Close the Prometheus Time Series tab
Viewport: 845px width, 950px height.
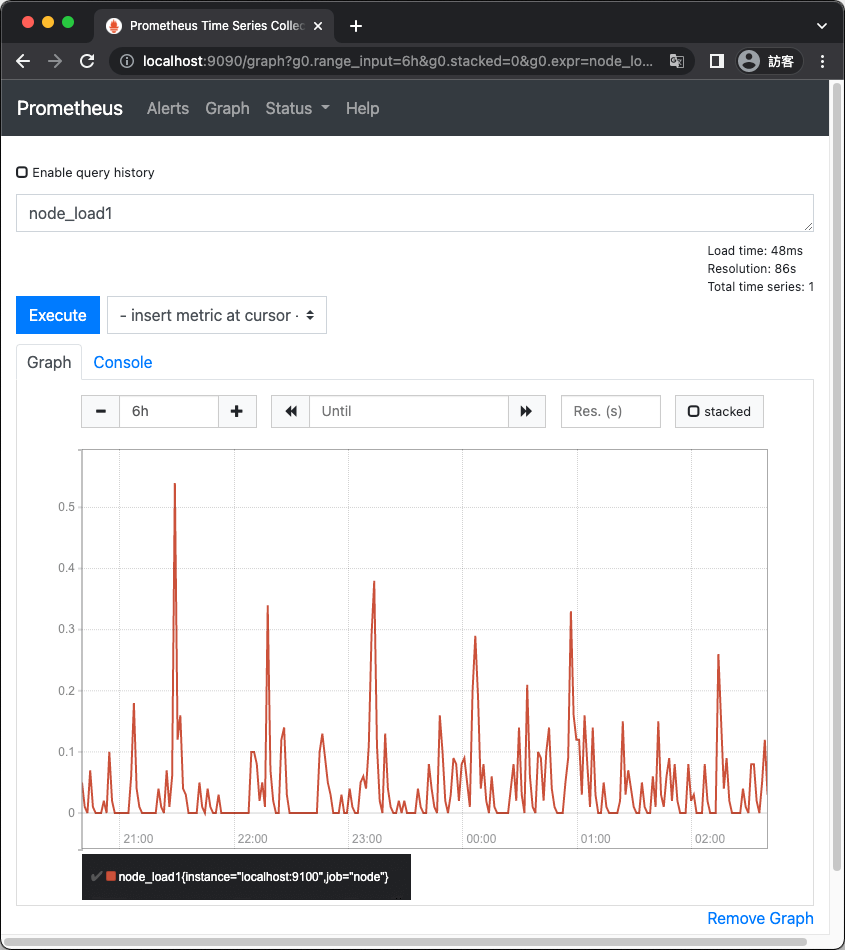[318, 26]
